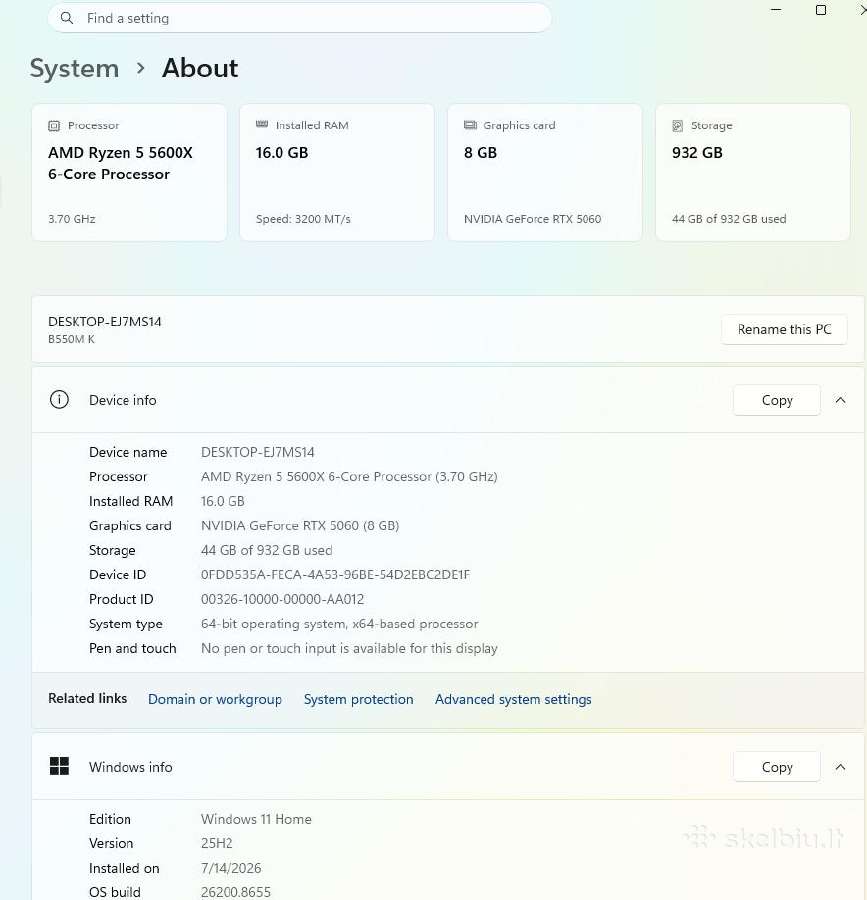Open Domain or workgroup link

215,699
